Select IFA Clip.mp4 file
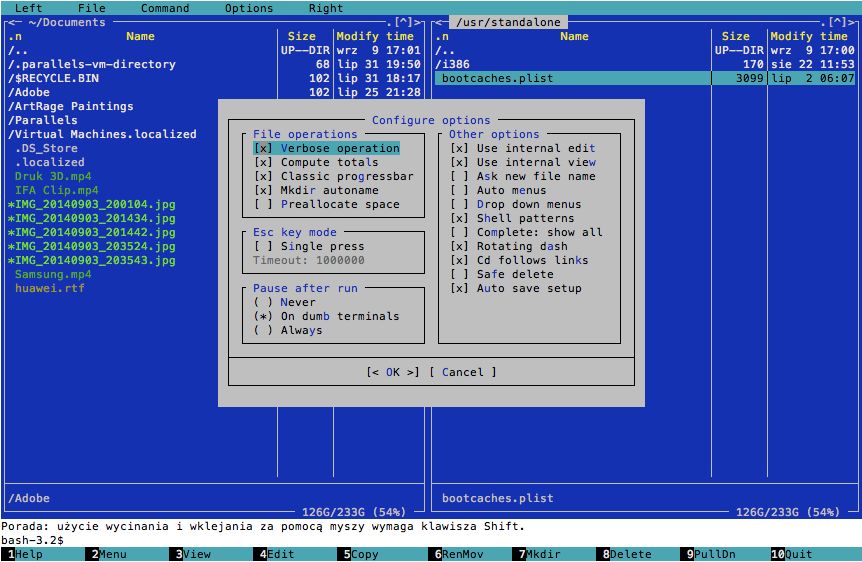This screenshot has width=862, height=562. pos(57,190)
